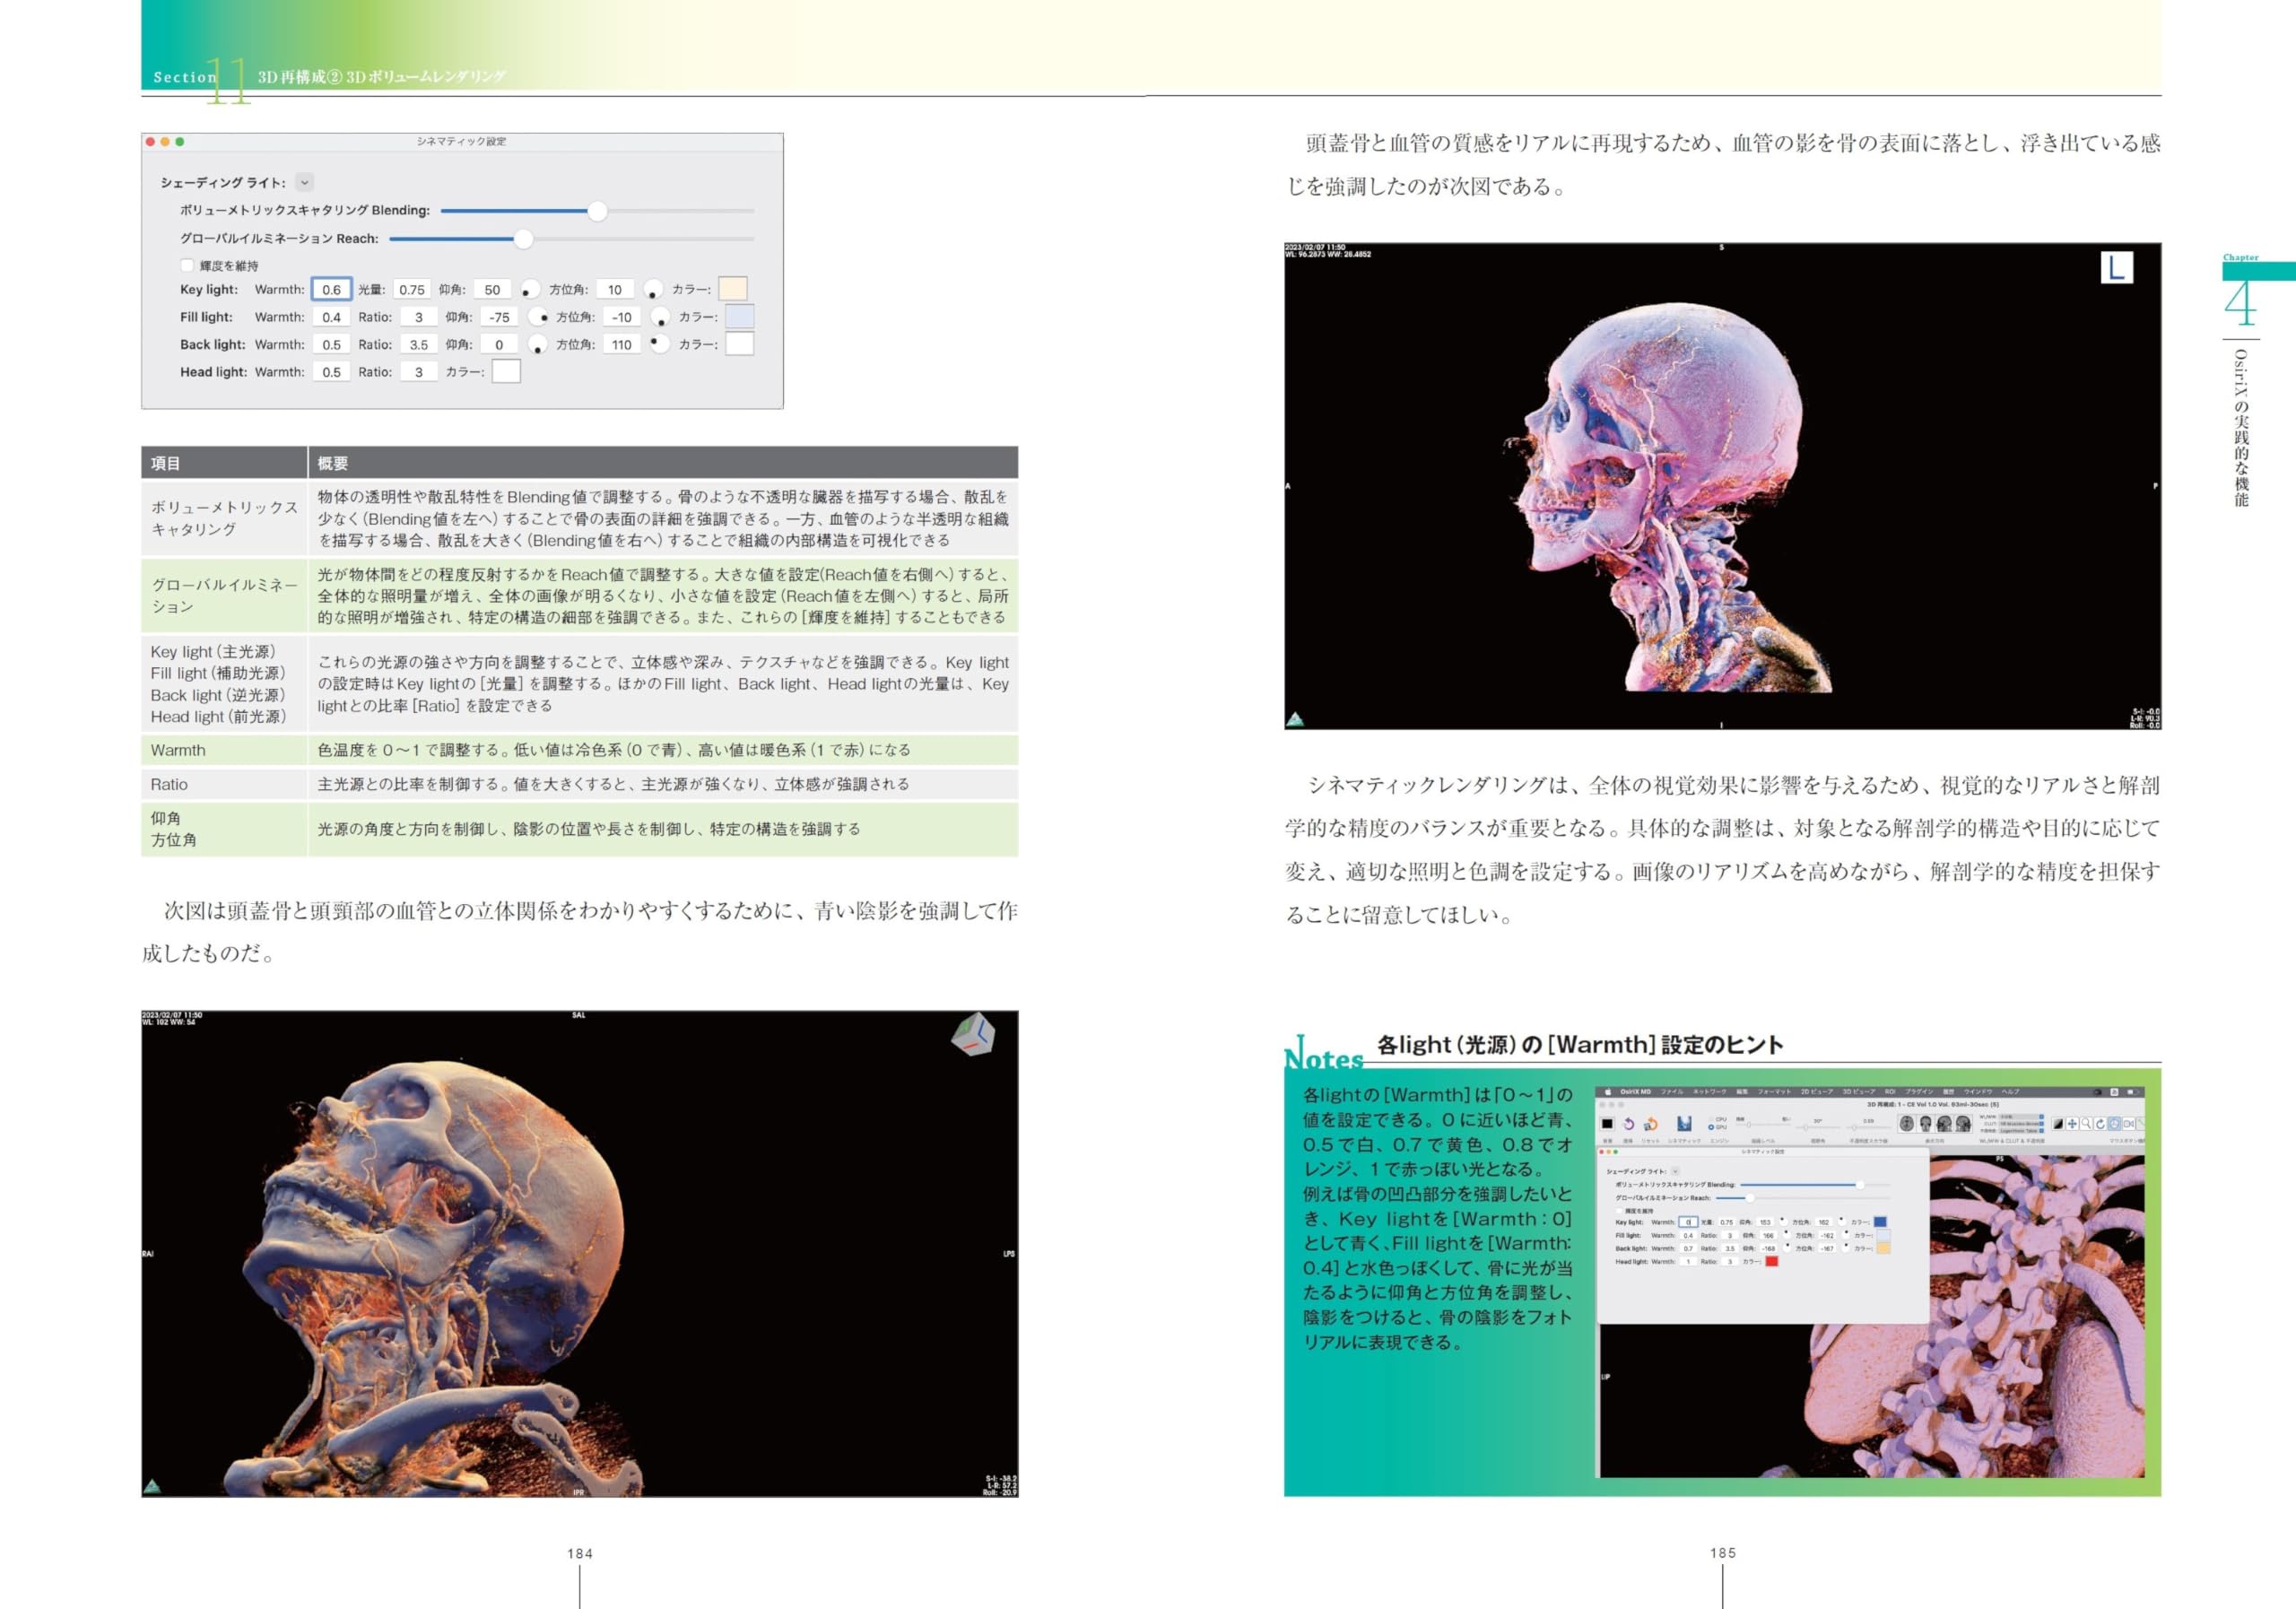Click the ボリューメトリックスキャタリング Blending slider handle

[x=597, y=211]
